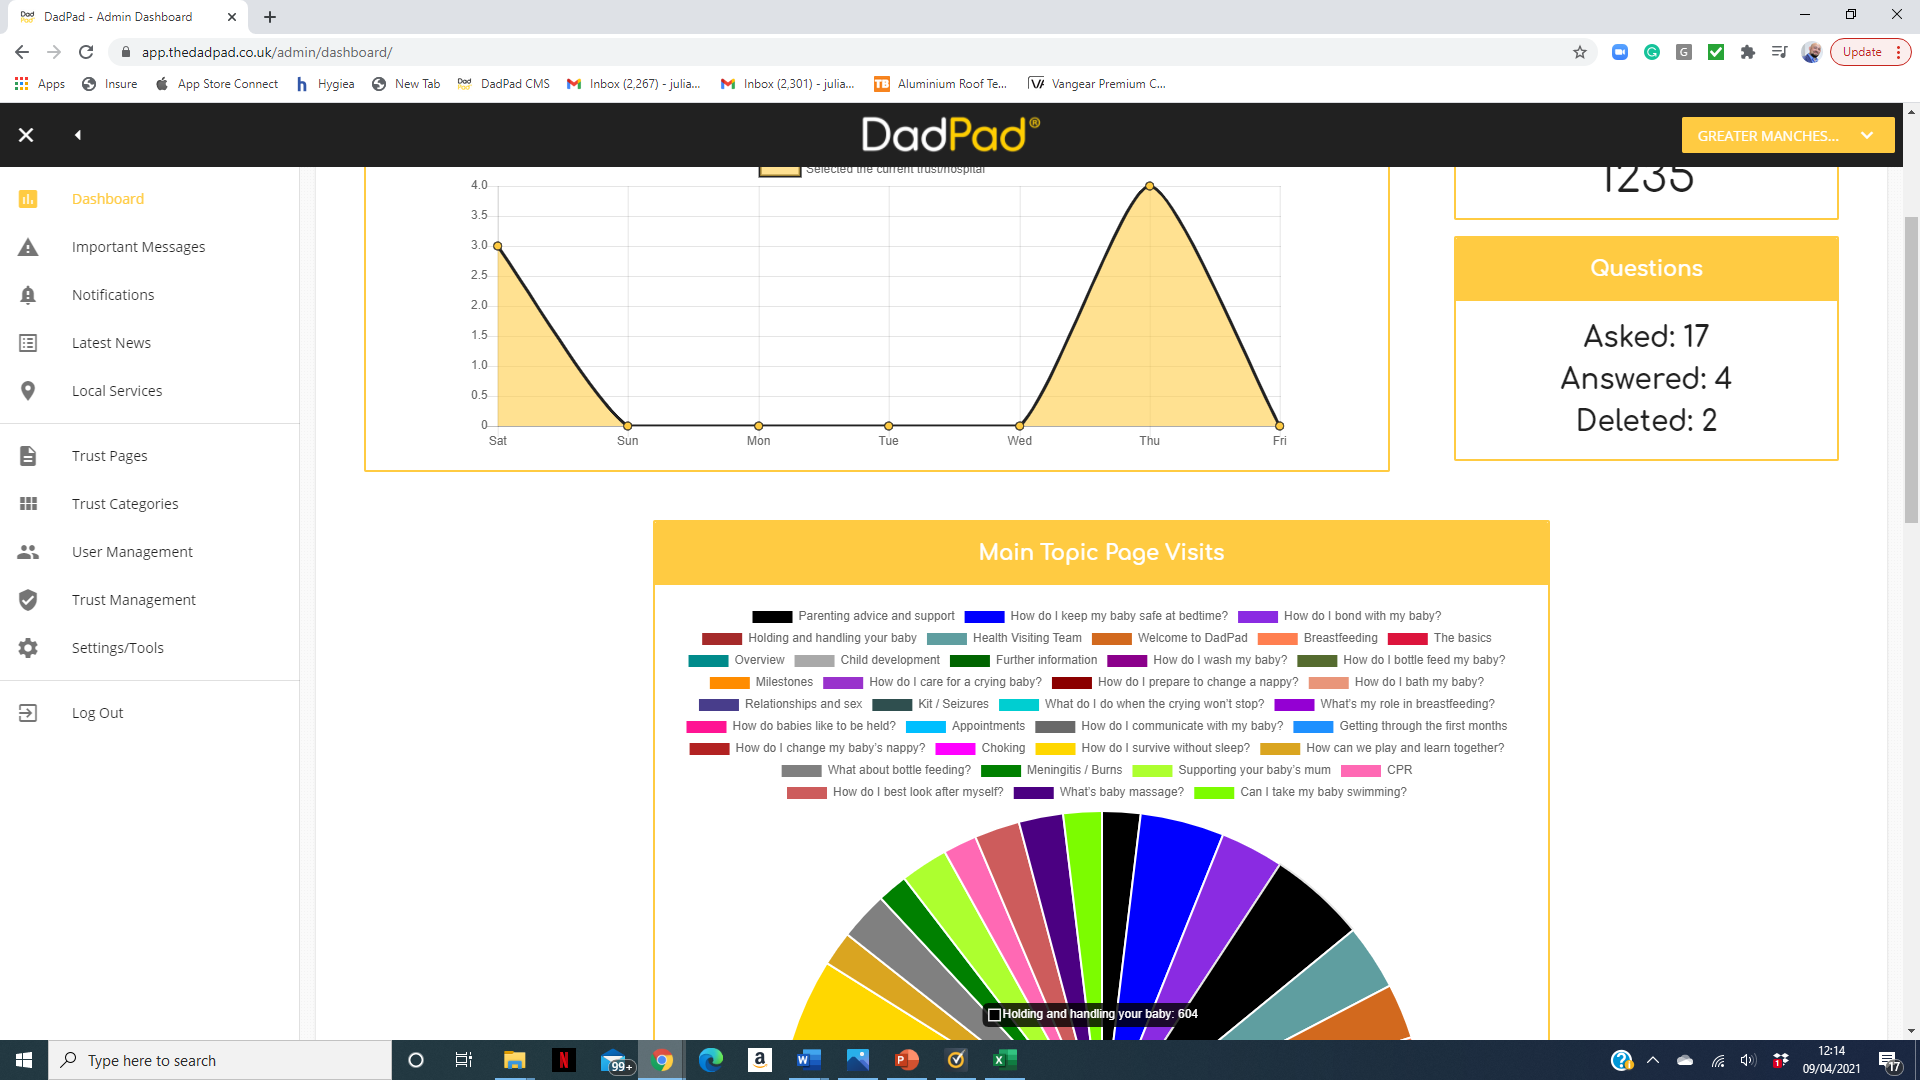
Task: Click the black Parenting advice legend swatch
Action: [772, 617]
